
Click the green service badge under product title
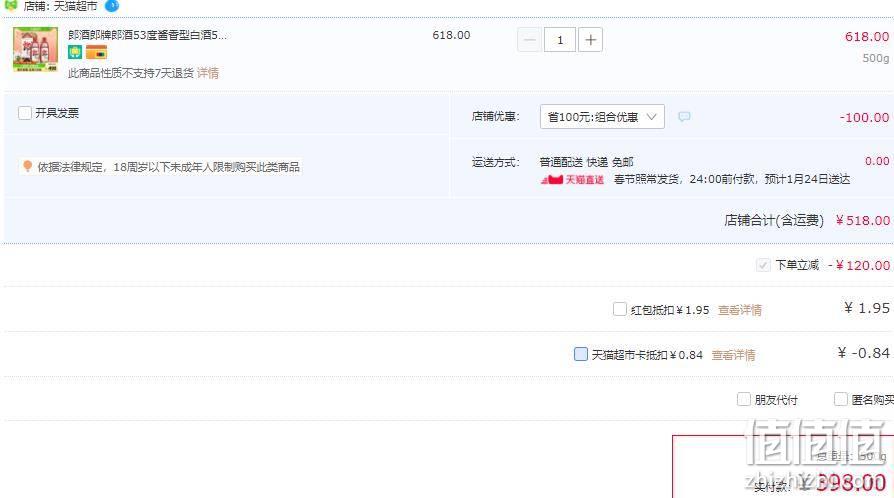pos(75,52)
